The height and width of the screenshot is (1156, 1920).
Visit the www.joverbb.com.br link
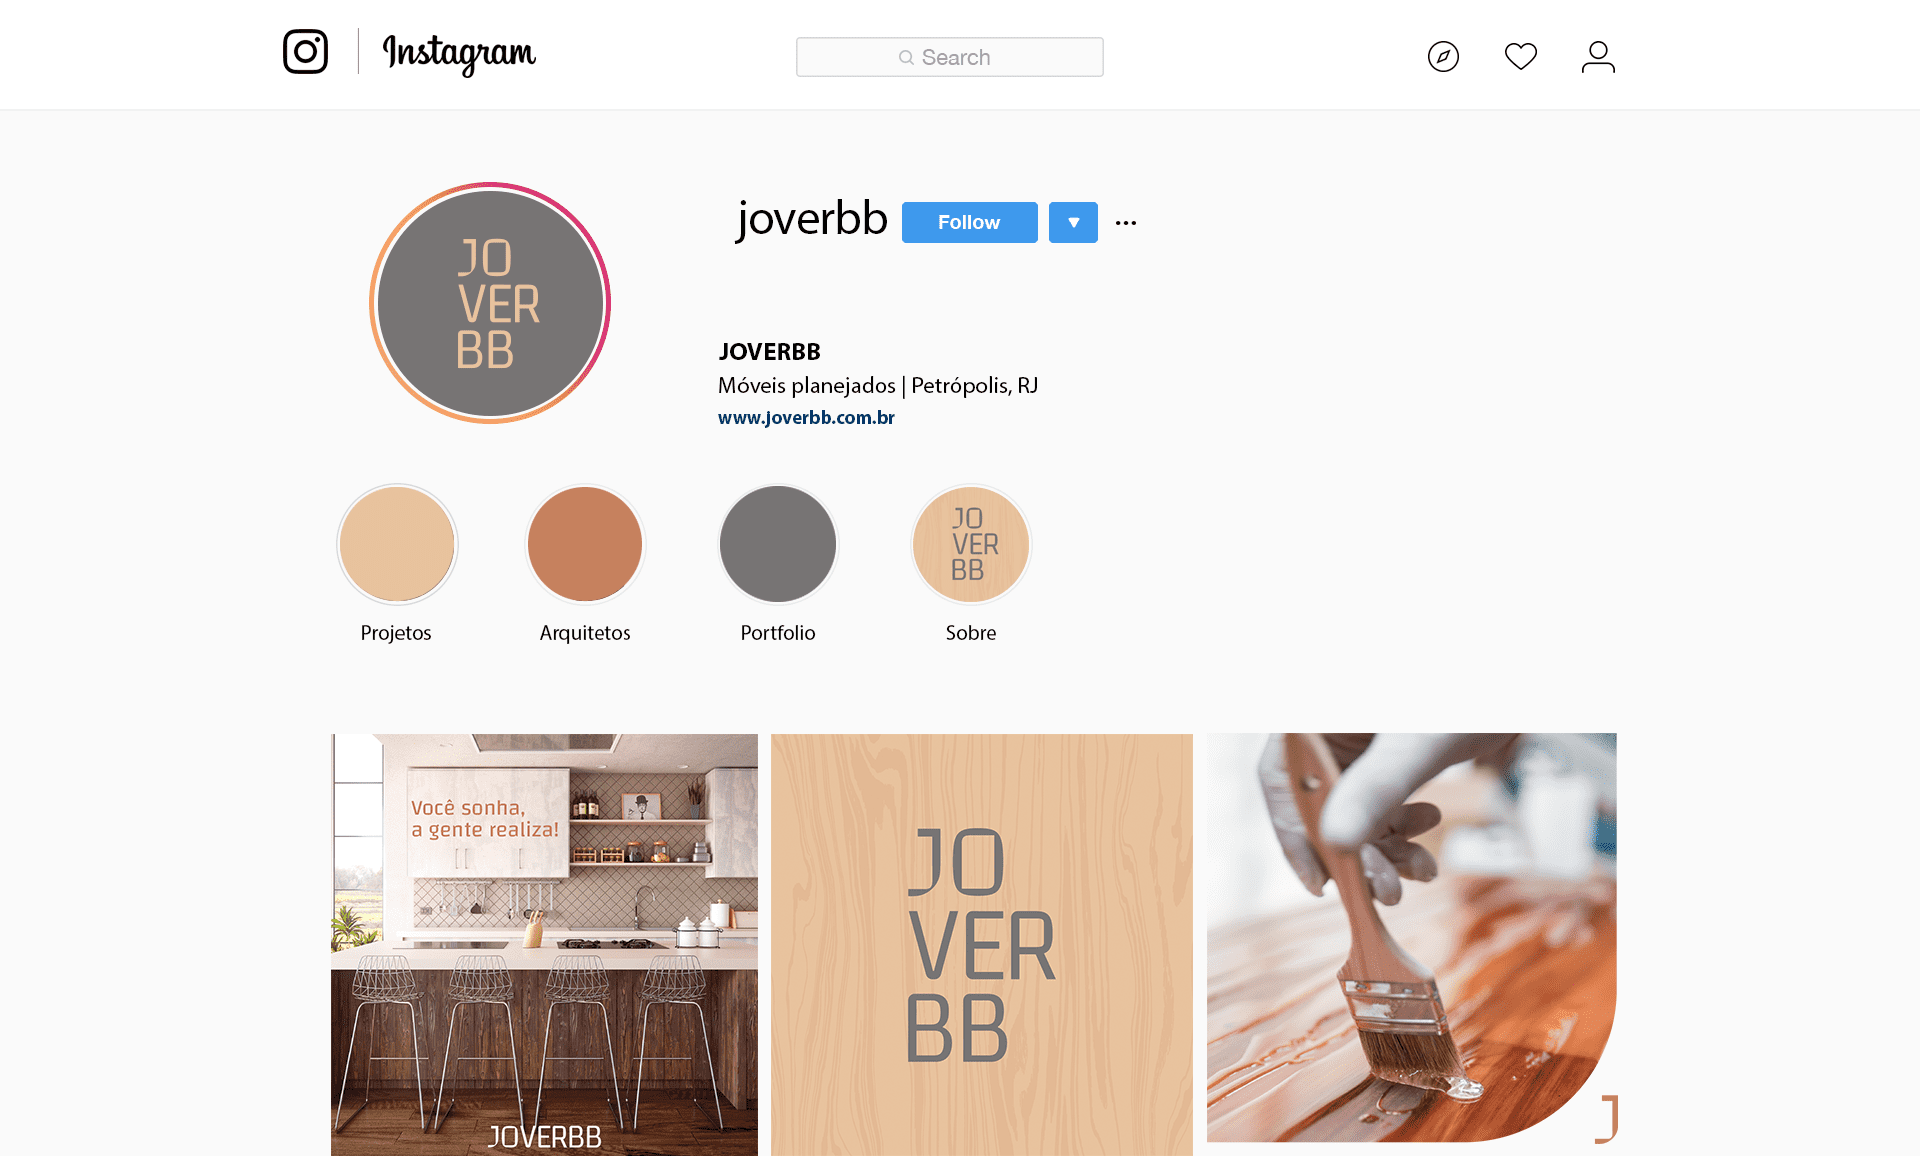tap(806, 417)
